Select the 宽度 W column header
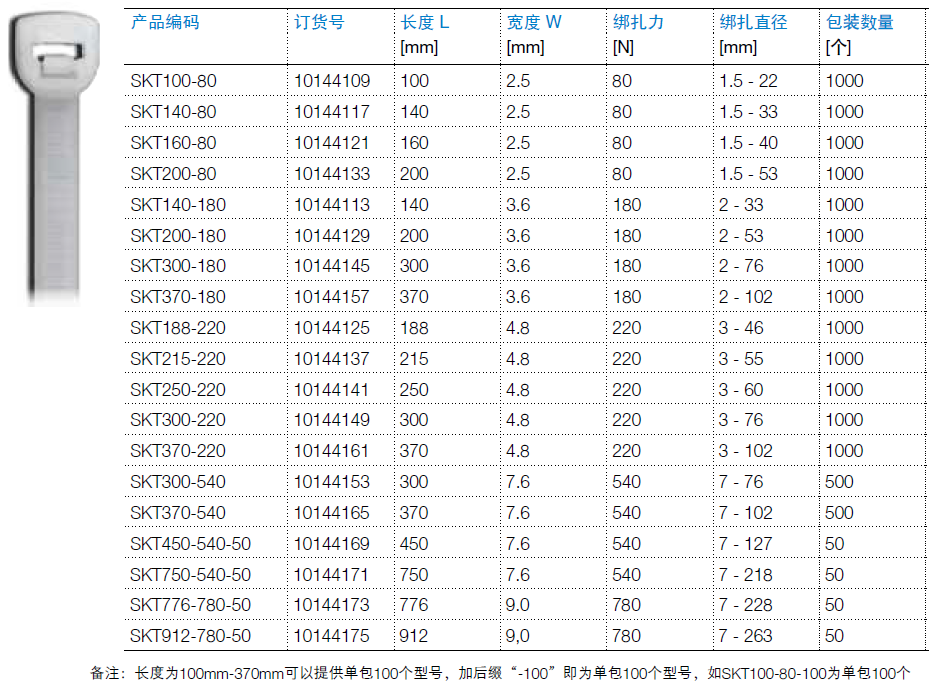The width and height of the screenshot is (929, 692). click(534, 22)
